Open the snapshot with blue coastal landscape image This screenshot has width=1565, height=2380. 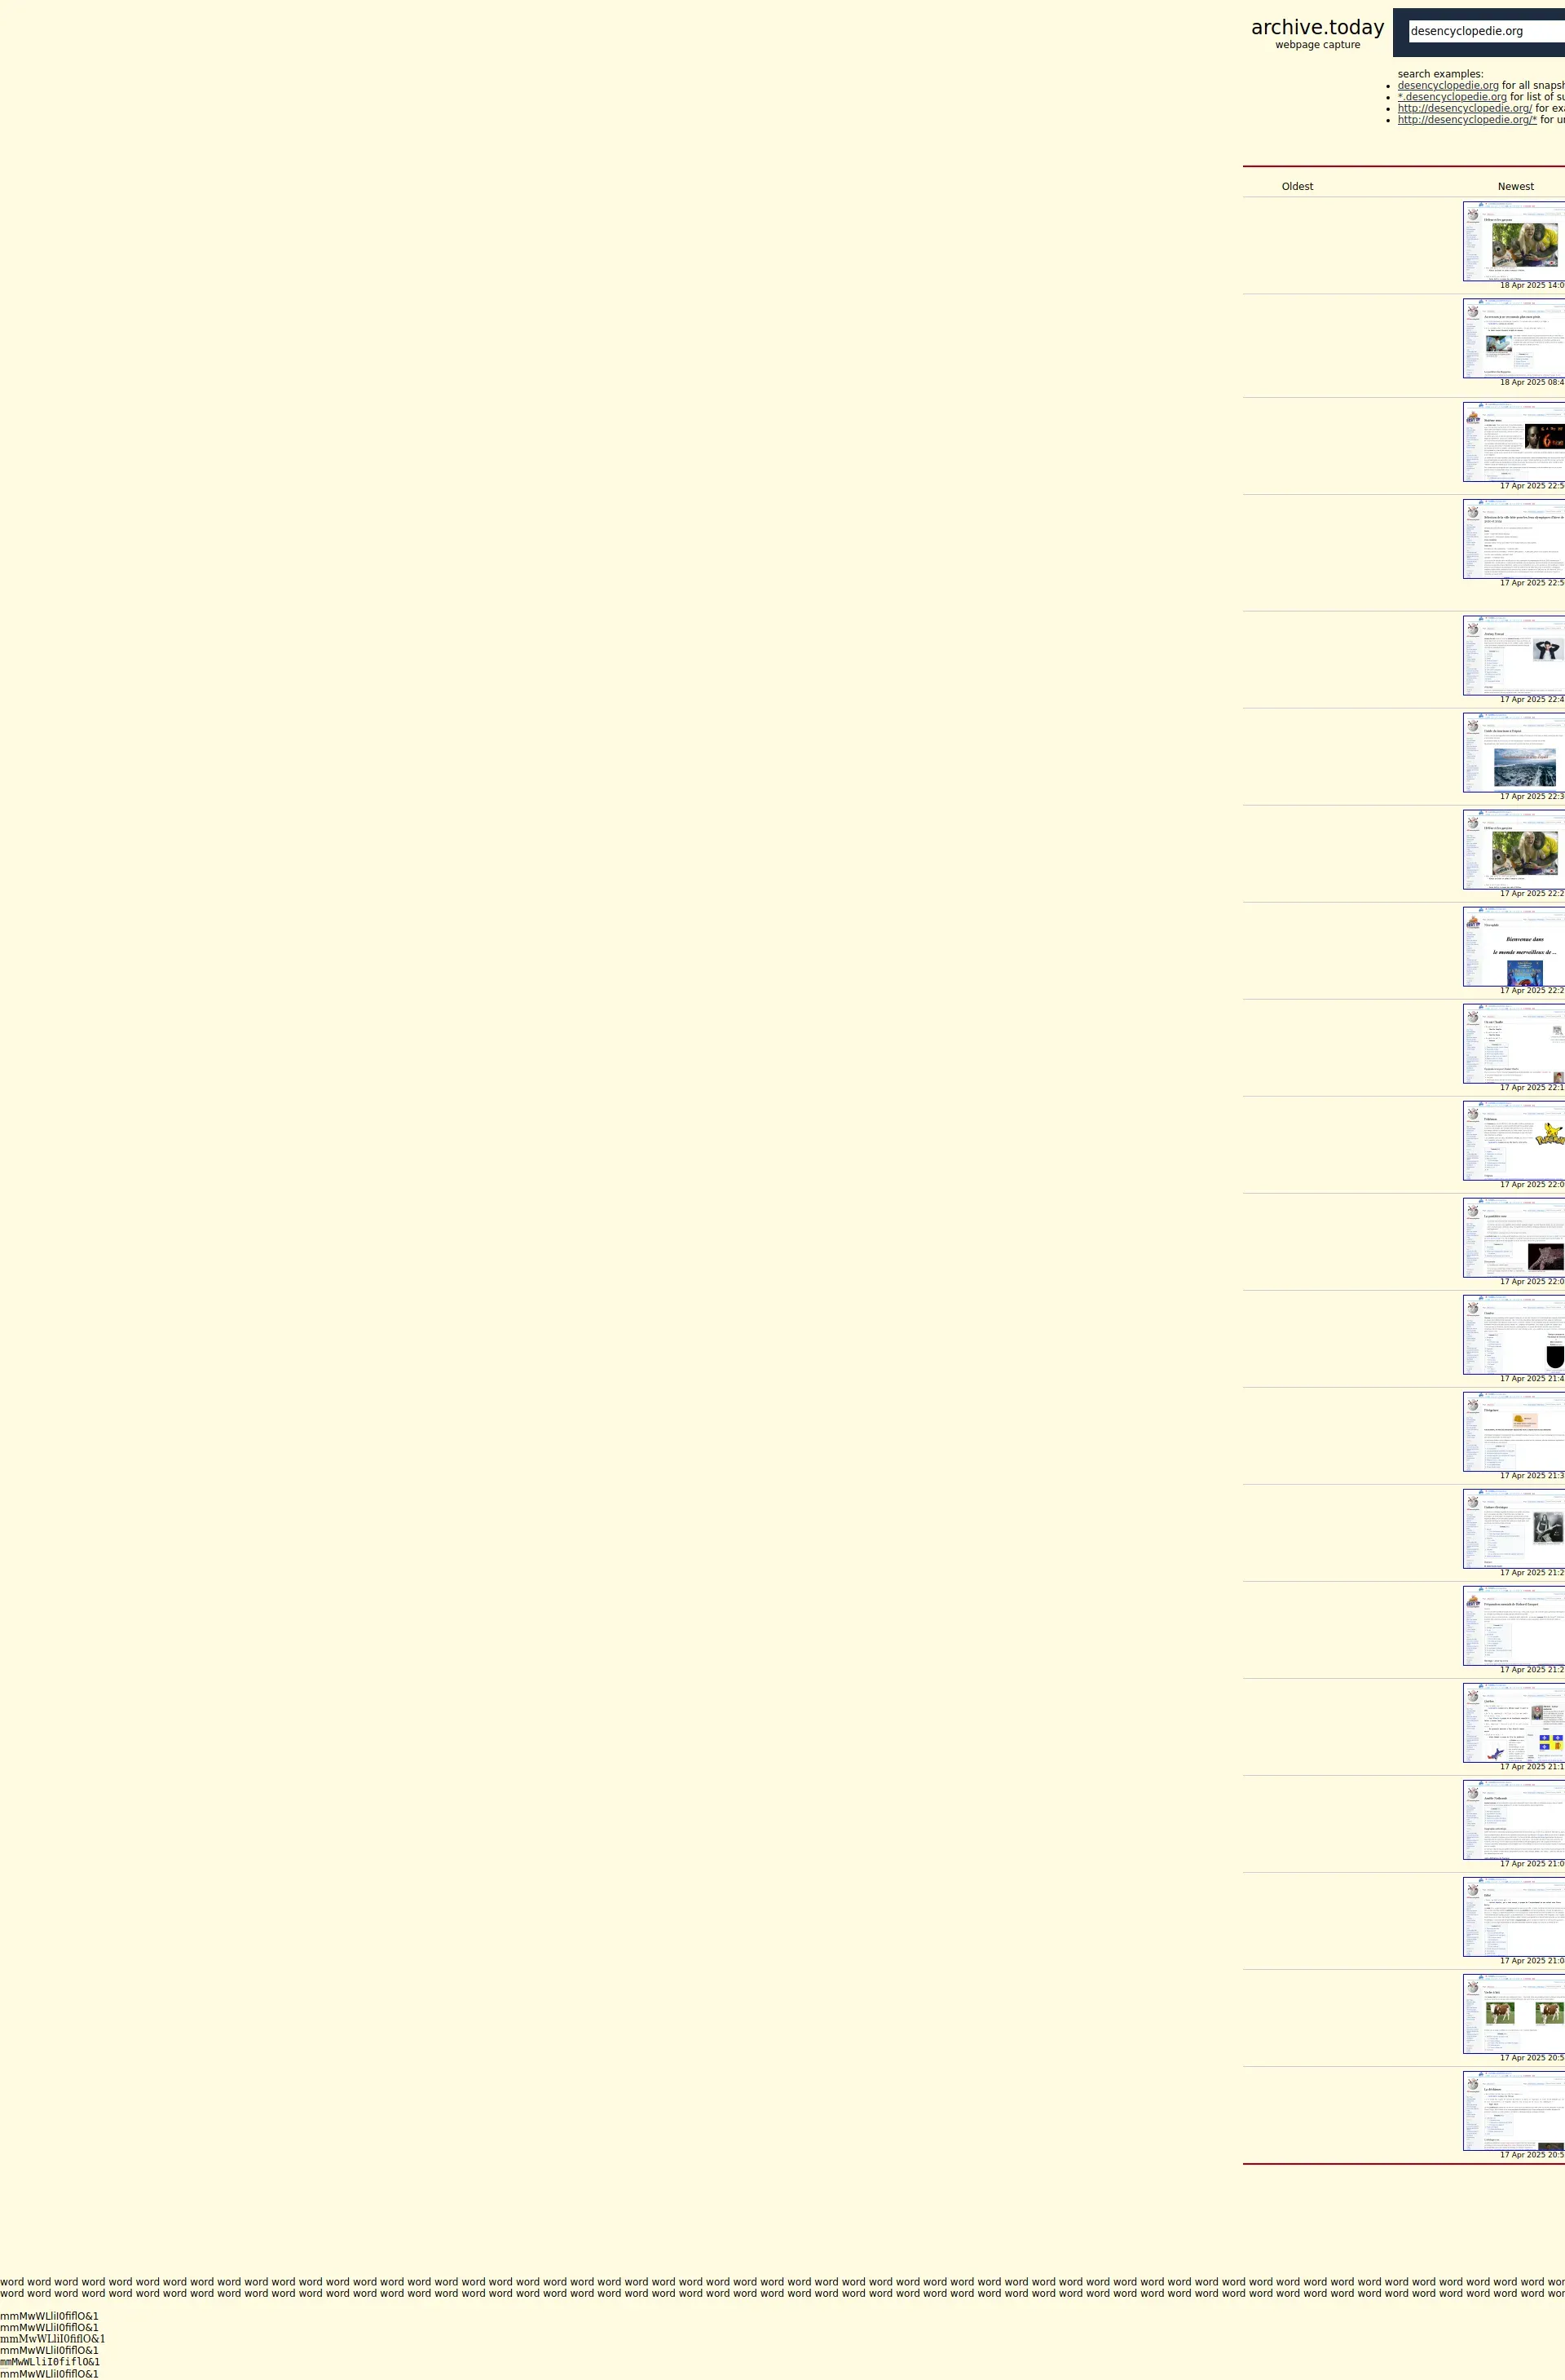(1514, 752)
